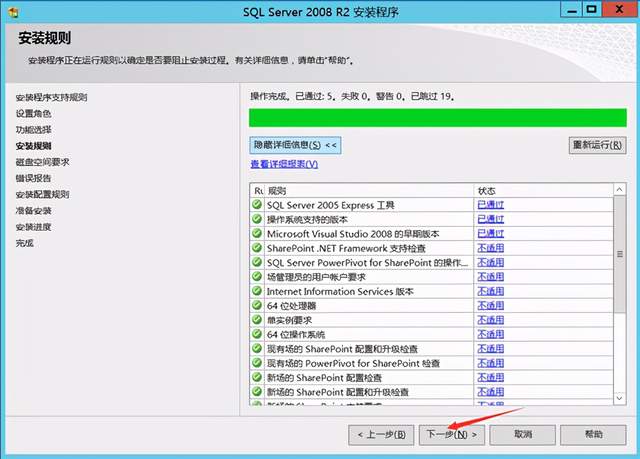The width and height of the screenshot is (640, 459).
Task: Open 不适用 link for 场管理员的用户帐户要求
Action: (x=491, y=277)
